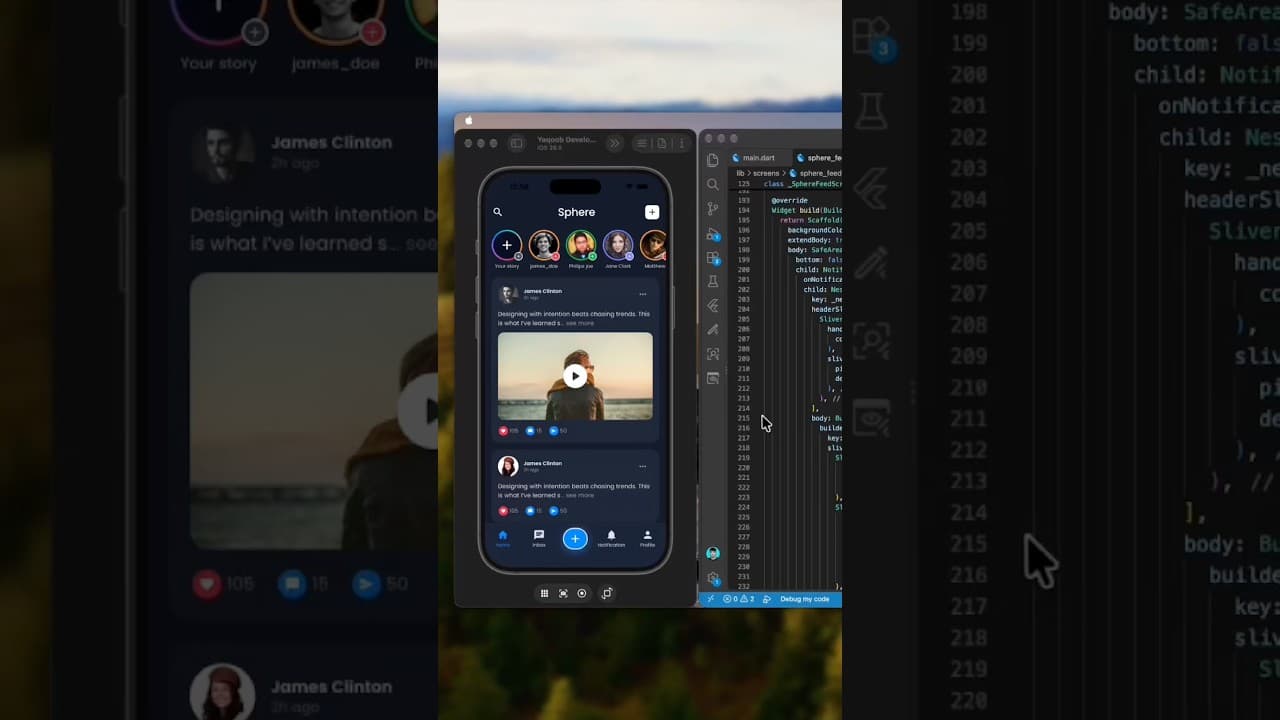This screenshot has width=1280, height=720.
Task: Open Extensions view in VS Code
Action: click(713, 258)
